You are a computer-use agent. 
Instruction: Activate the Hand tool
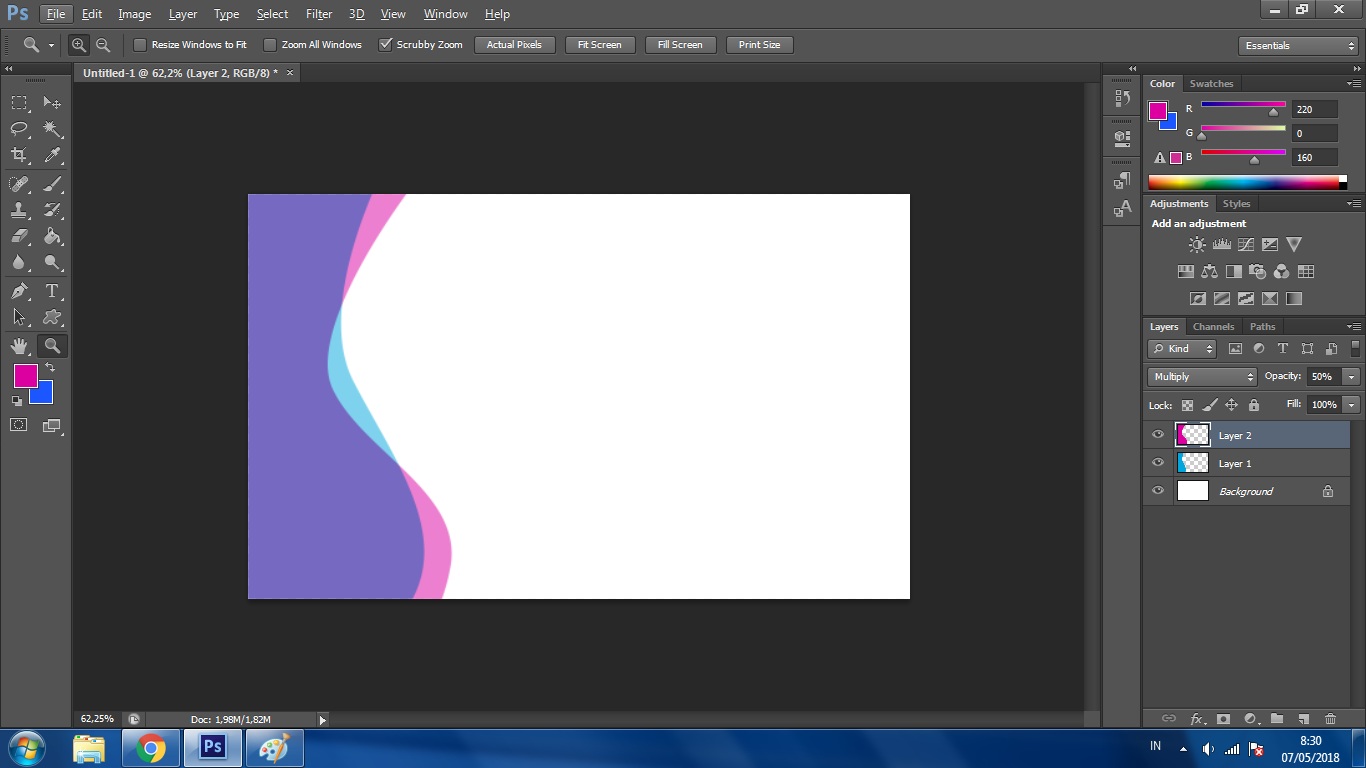(19, 346)
